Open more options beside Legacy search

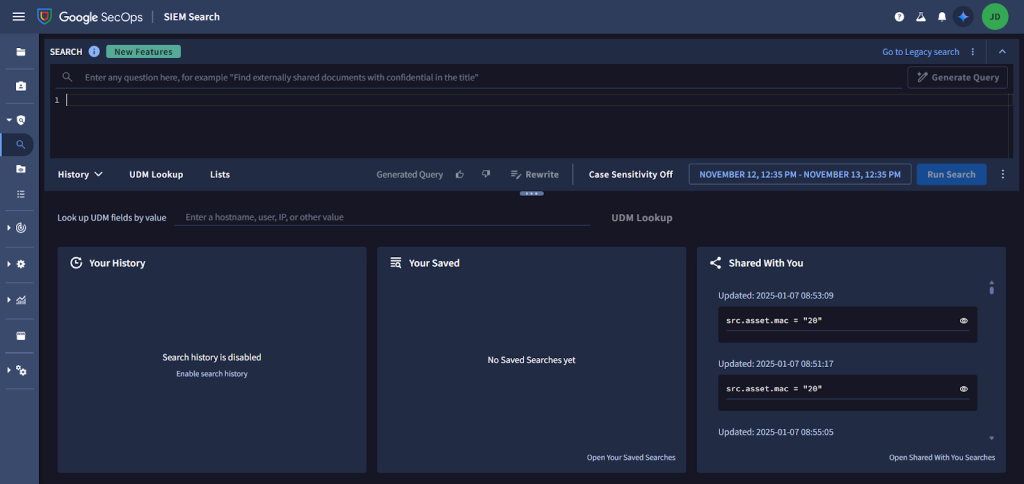pyautogui.click(x=973, y=52)
